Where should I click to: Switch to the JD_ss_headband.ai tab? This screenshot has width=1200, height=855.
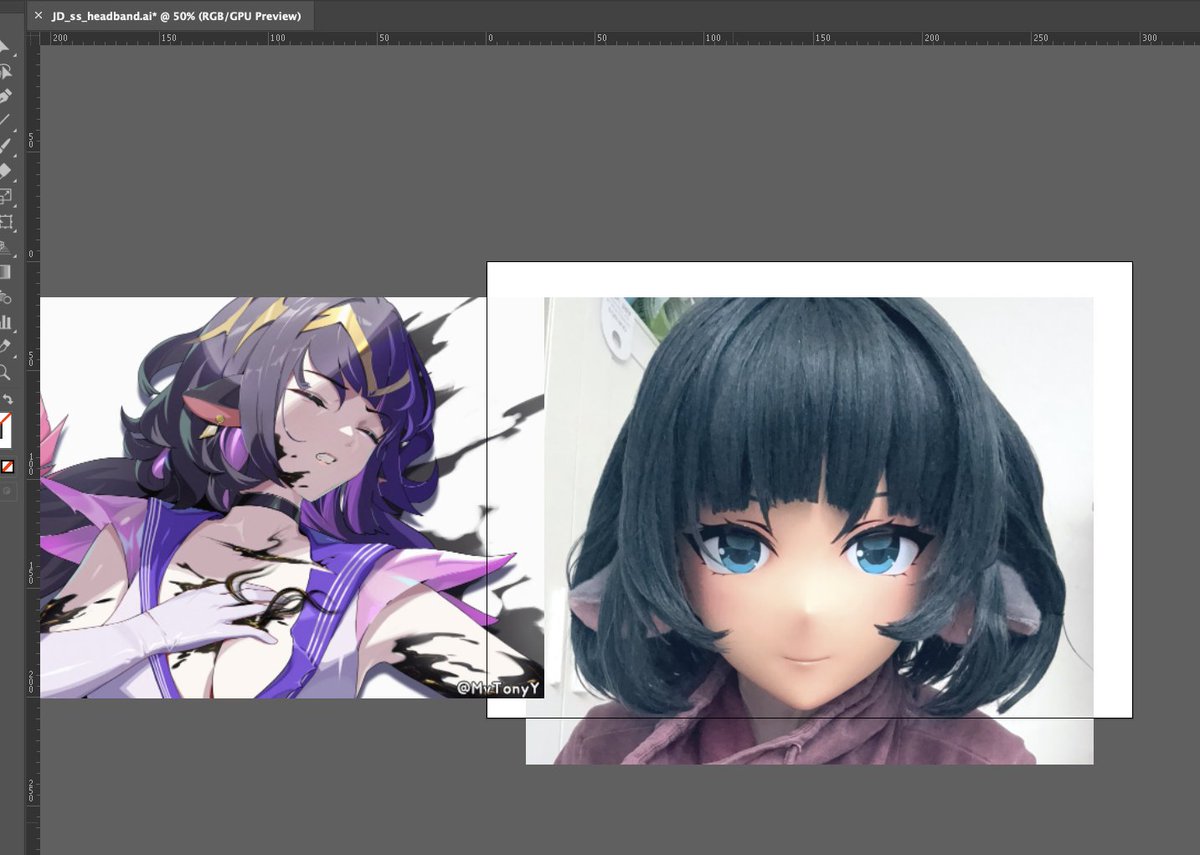pos(176,16)
